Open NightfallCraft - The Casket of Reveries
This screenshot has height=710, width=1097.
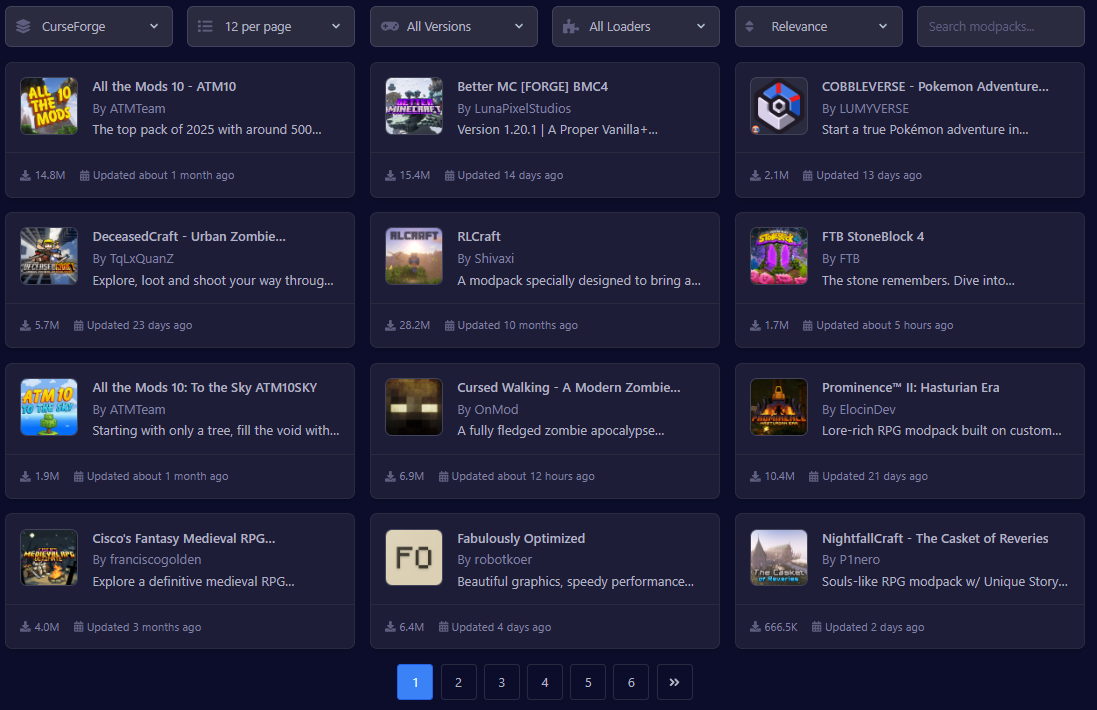935,538
